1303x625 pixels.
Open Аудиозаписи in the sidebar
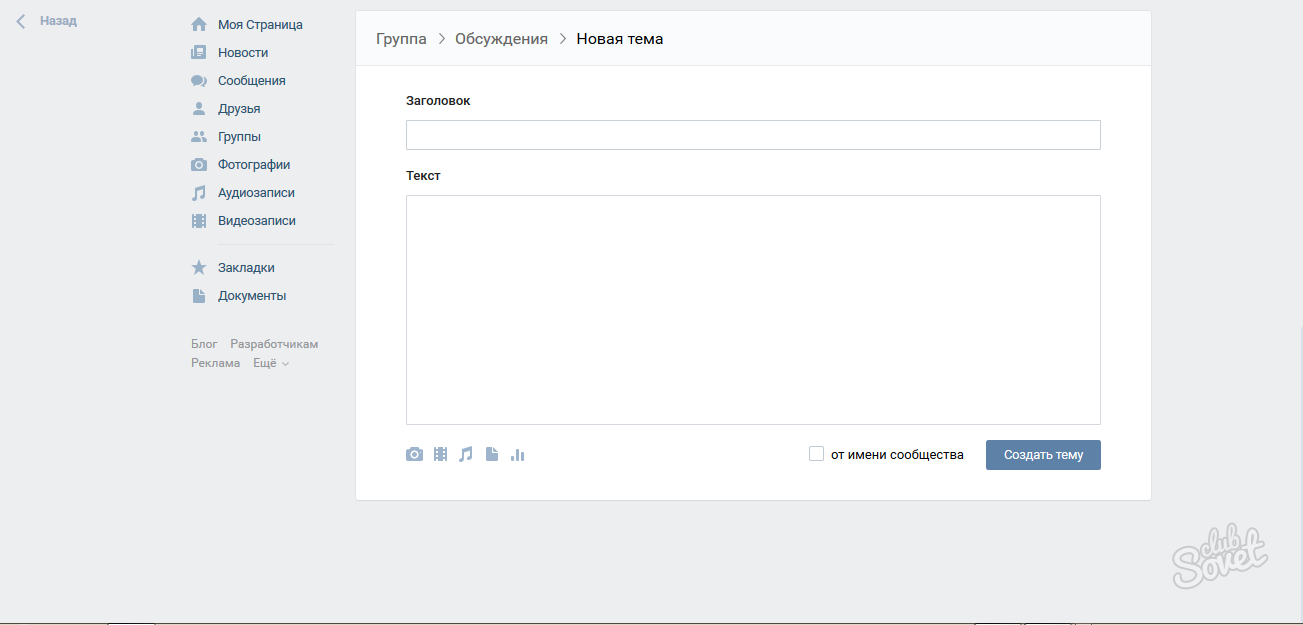[x=256, y=193]
